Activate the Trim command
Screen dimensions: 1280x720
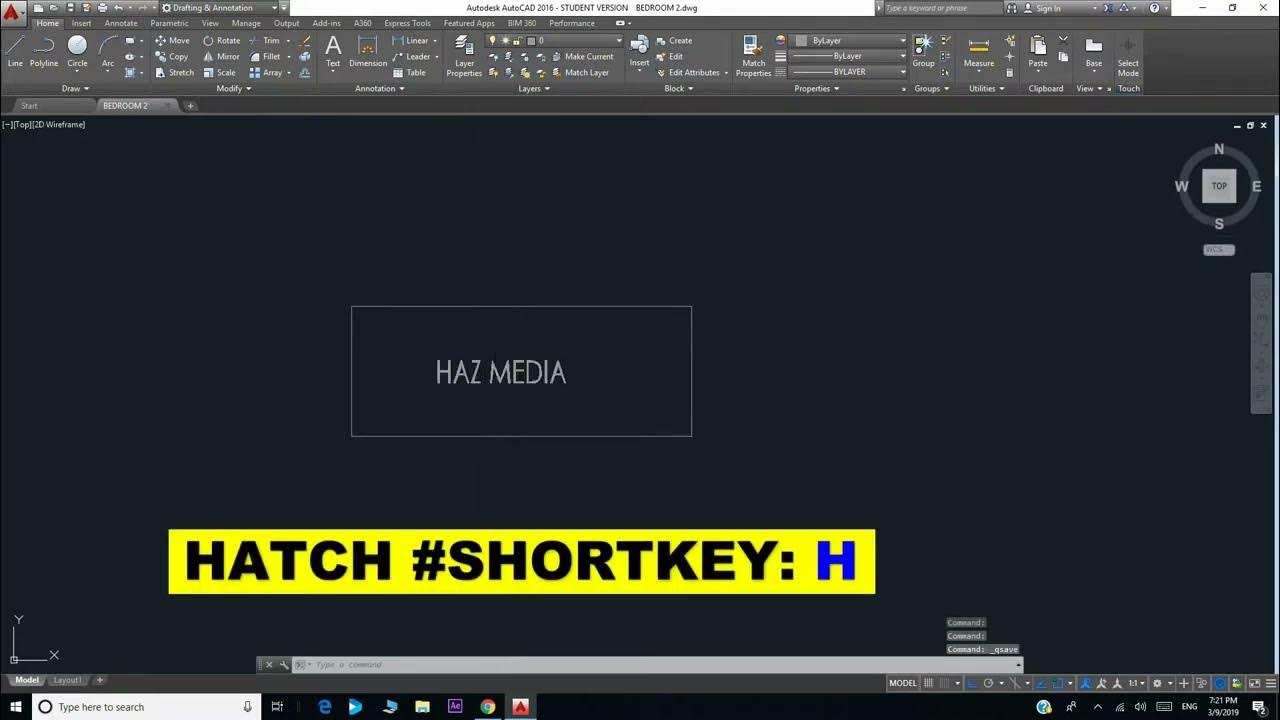pos(265,41)
